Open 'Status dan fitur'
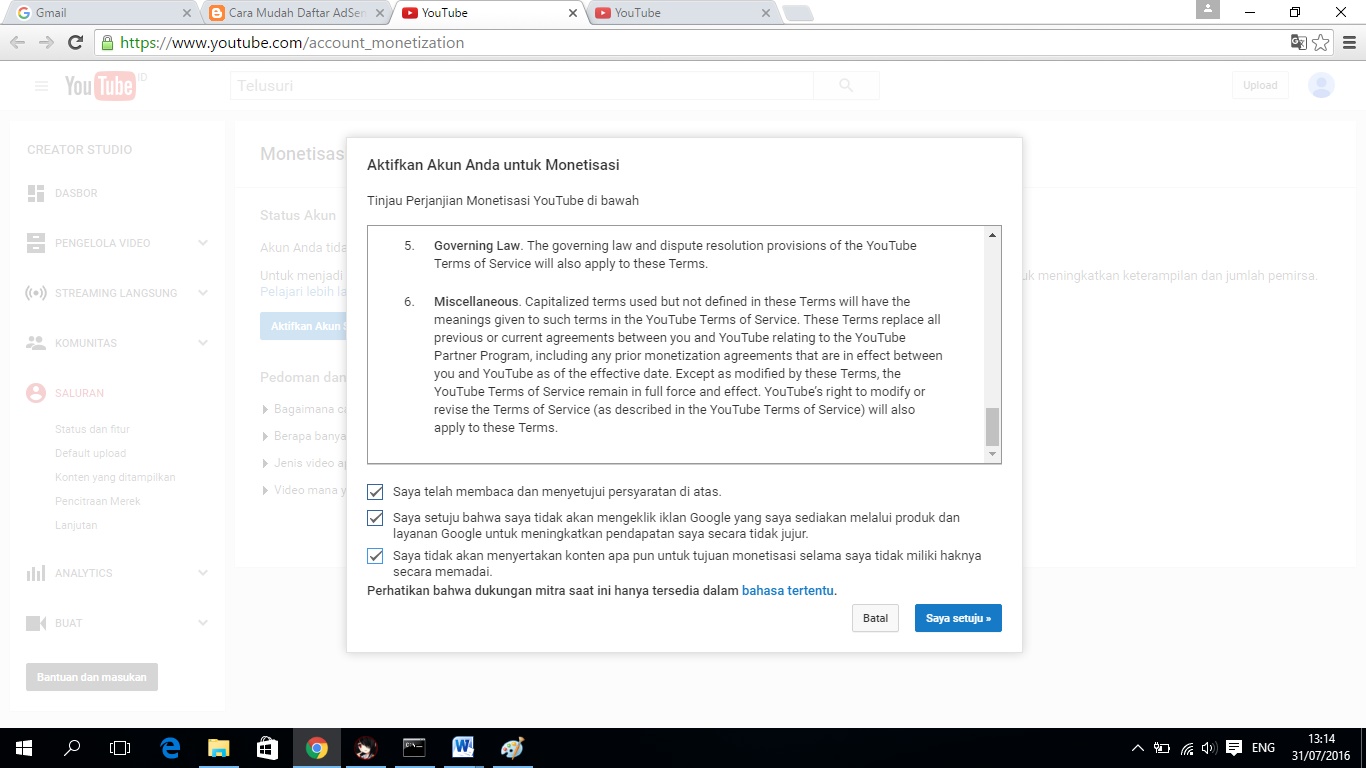Image resolution: width=1366 pixels, height=768 pixels. pyautogui.click(x=92, y=429)
